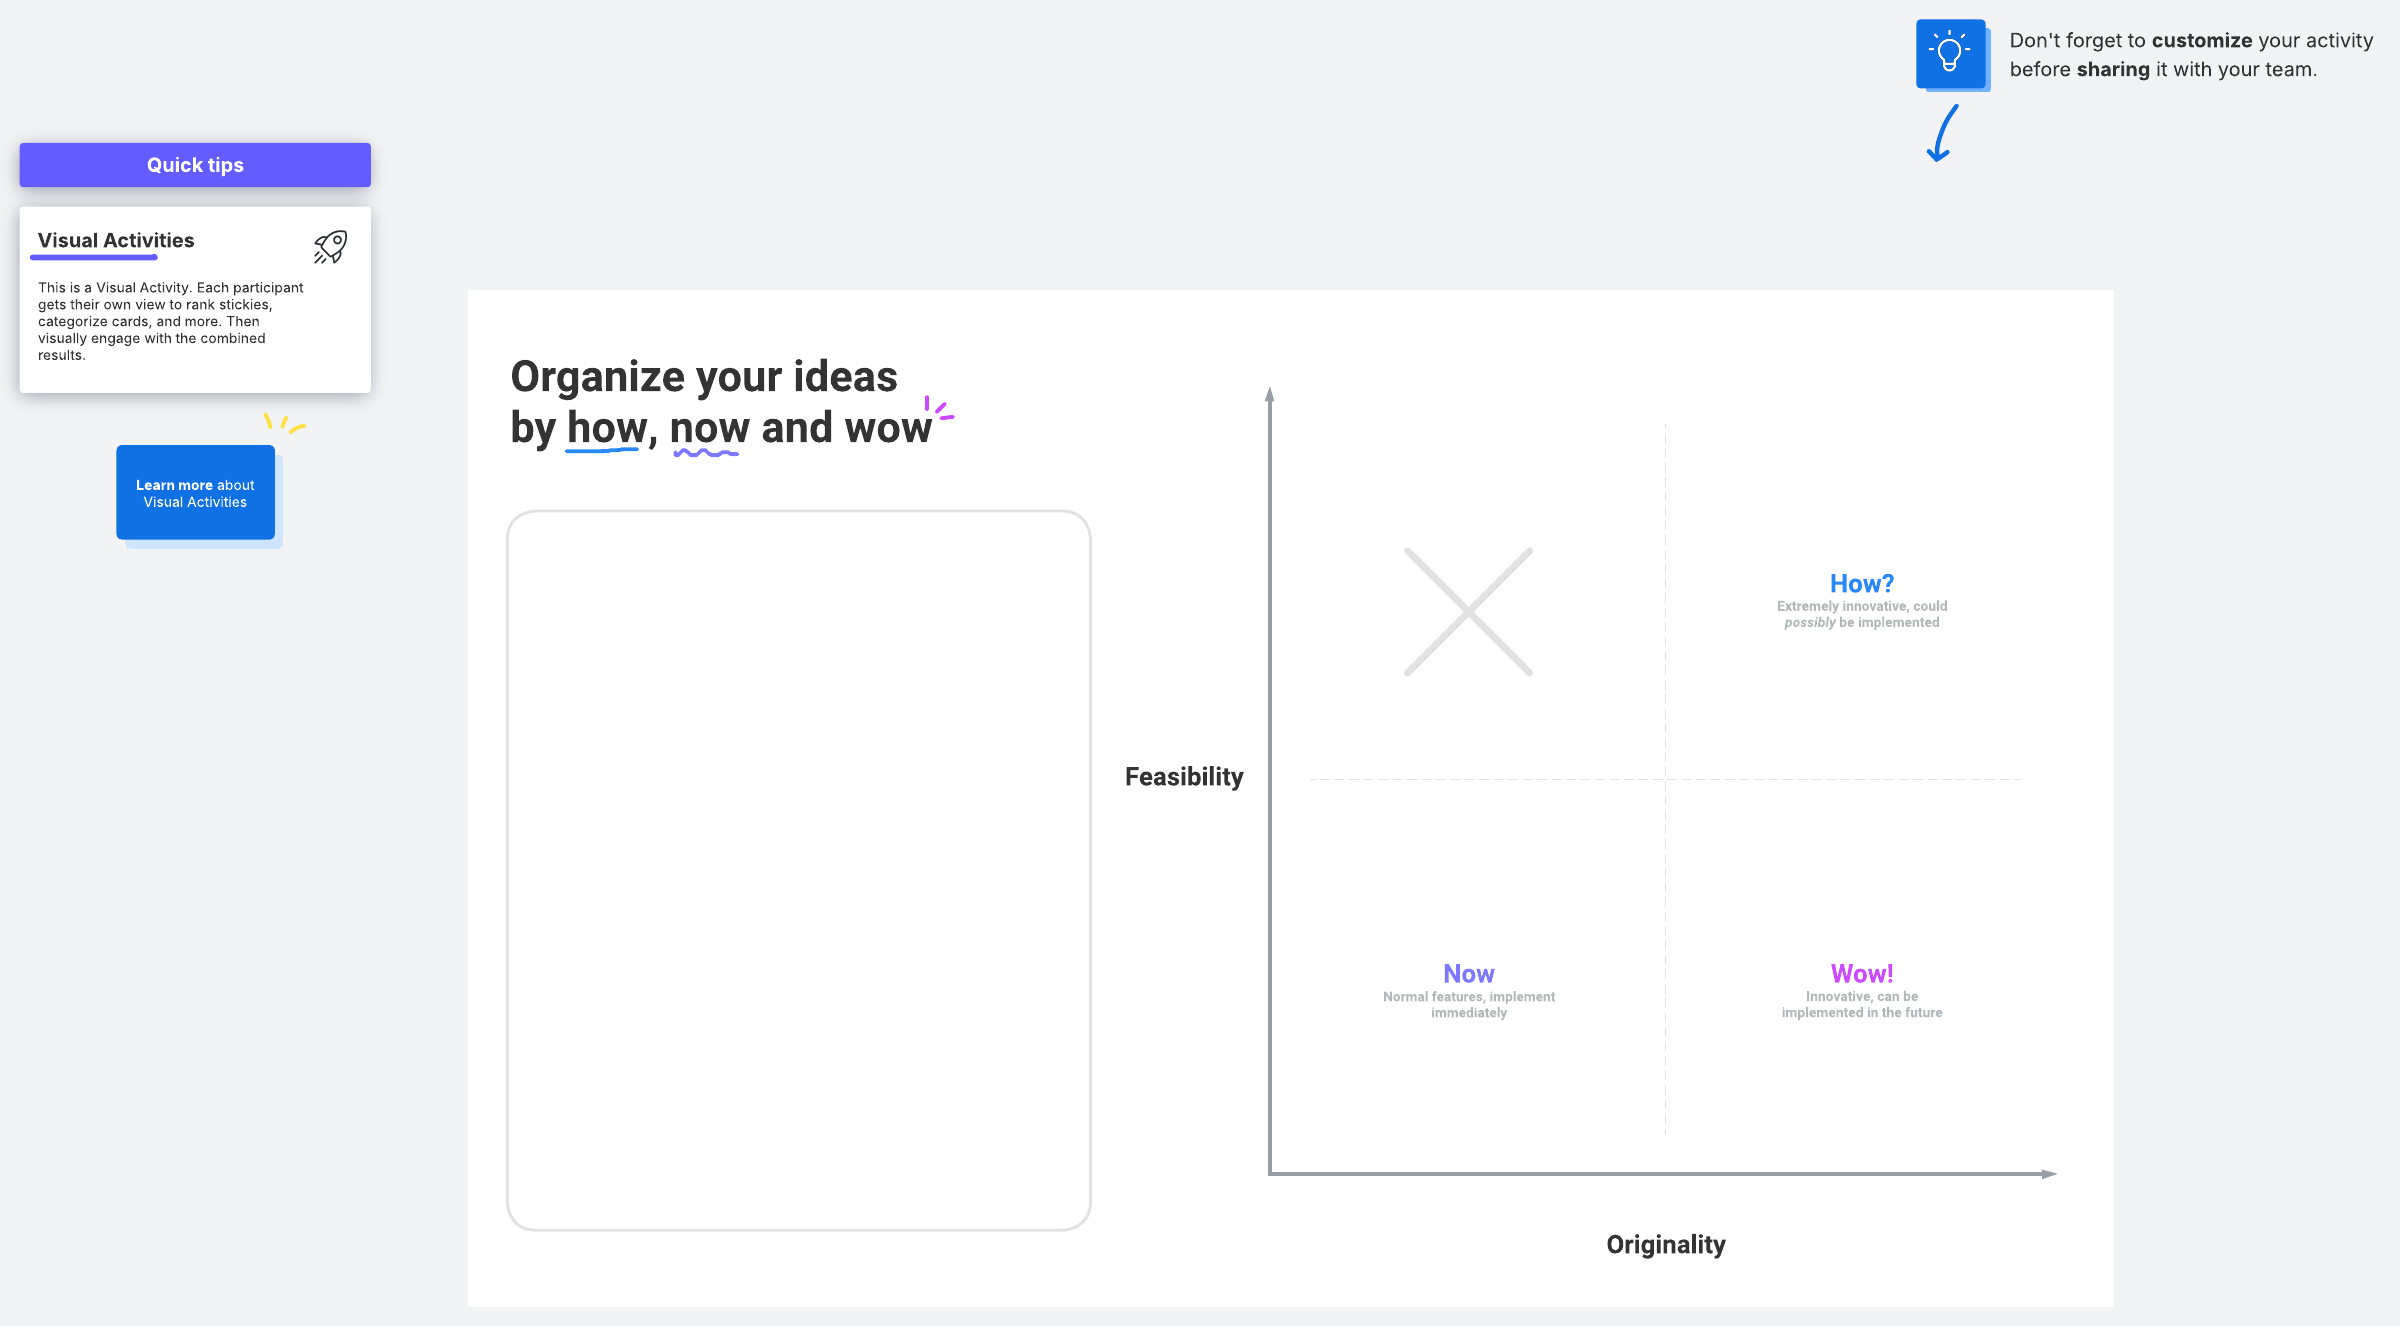The image size is (2400, 1326).
Task: Click the yellow sparkle marks above Learn more
Action: pos(284,423)
